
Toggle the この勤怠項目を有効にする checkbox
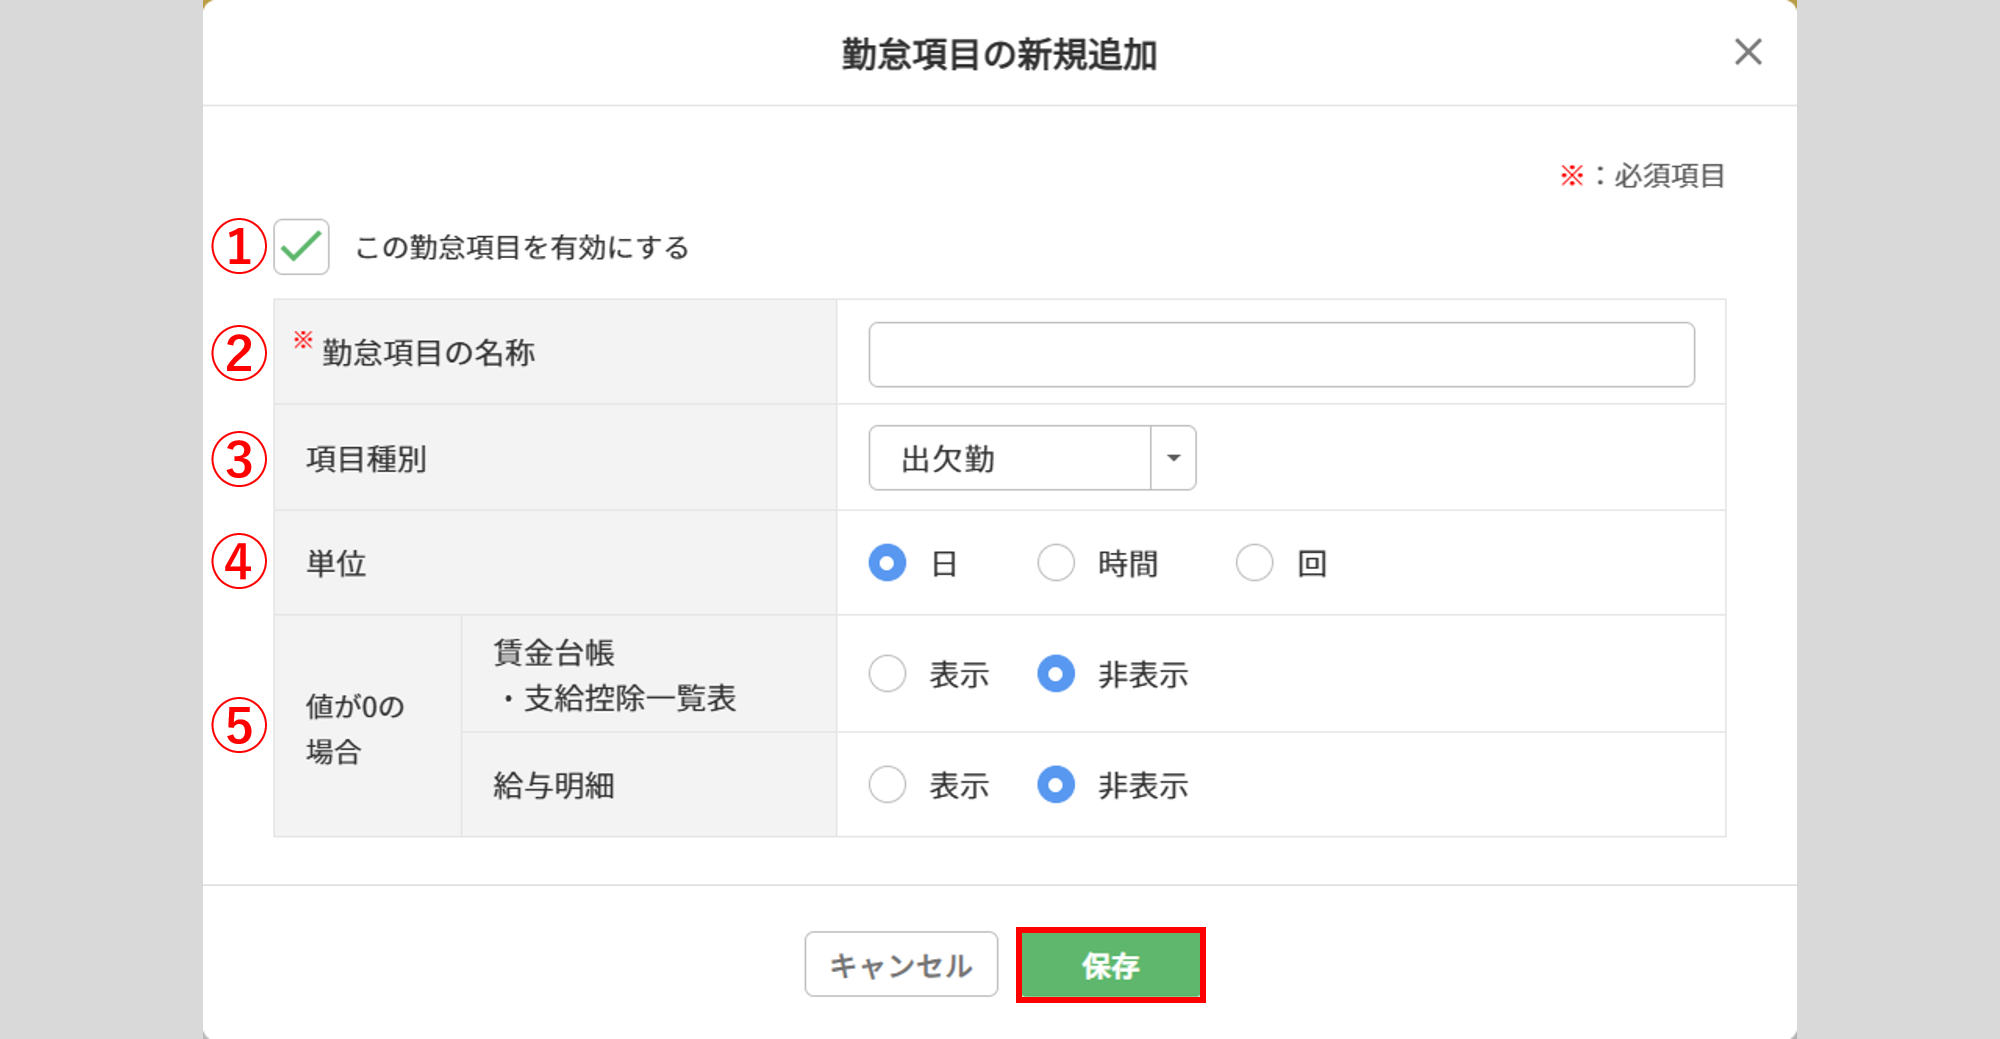click(301, 247)
